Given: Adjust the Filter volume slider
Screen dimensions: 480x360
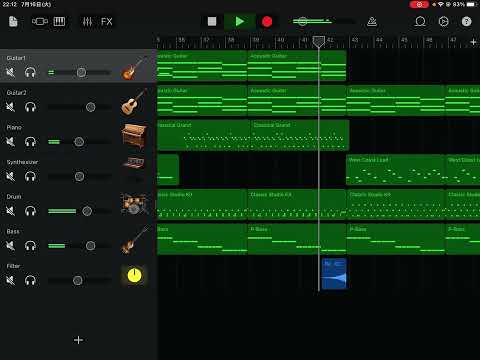Looking at the screenshot, I should pyautogui.click(x=79, y=280).
